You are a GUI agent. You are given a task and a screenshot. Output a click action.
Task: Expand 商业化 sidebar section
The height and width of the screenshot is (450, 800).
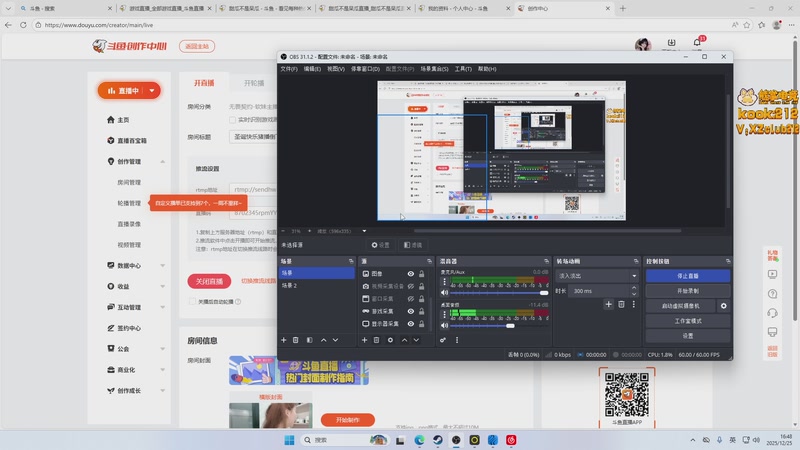pyautogui.click(x=162, y=370)
